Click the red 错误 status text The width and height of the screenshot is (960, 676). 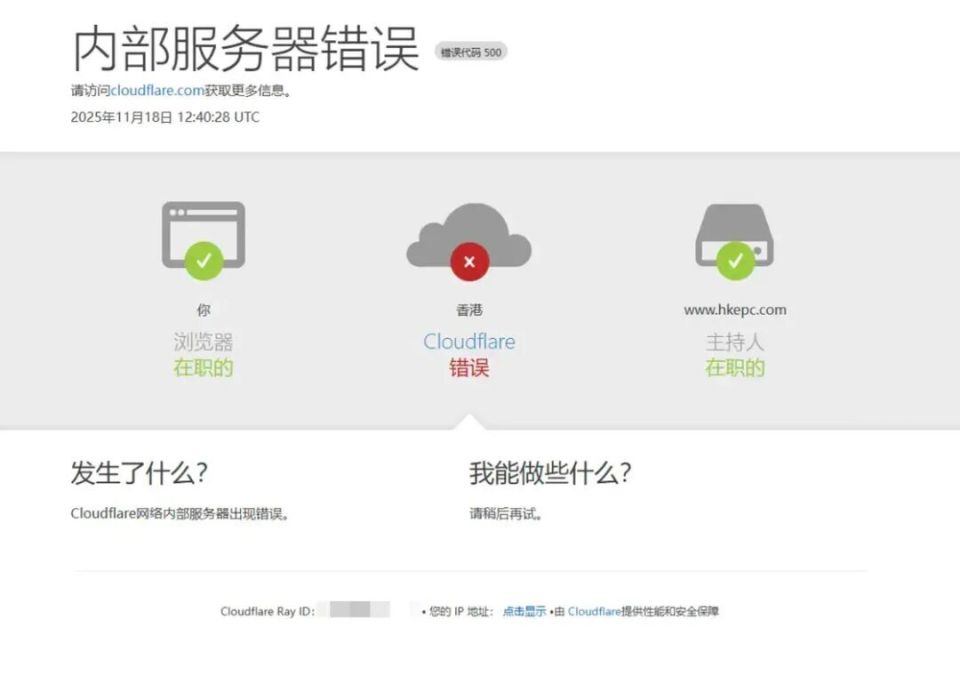(470, 368)
